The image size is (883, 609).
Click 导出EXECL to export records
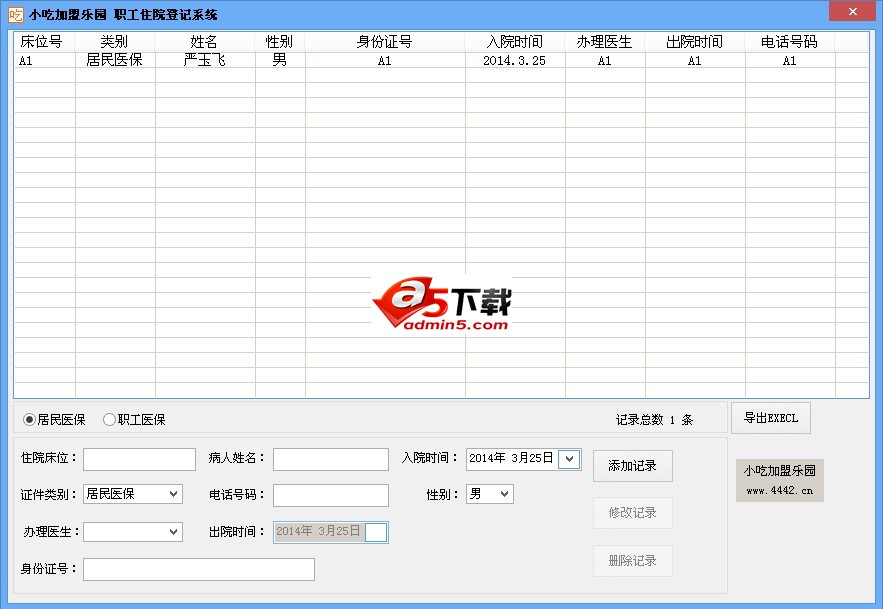[x=770, y=418]
